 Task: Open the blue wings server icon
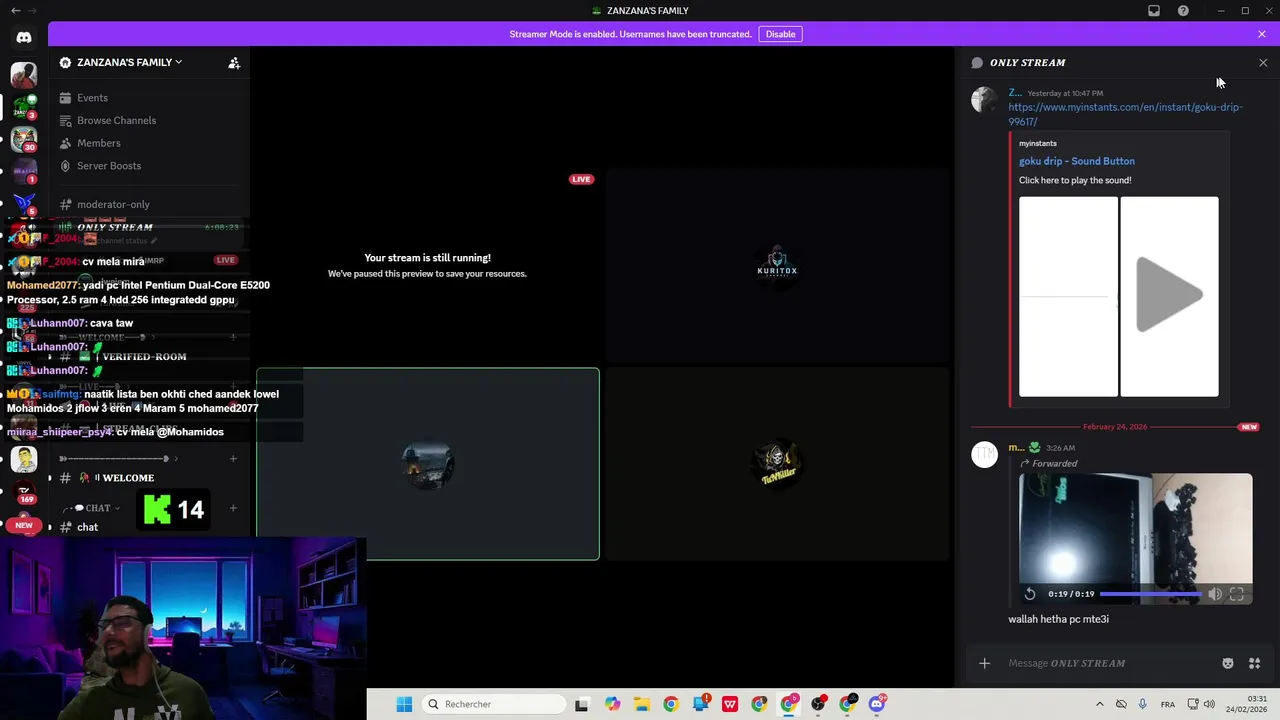point(24,204)
